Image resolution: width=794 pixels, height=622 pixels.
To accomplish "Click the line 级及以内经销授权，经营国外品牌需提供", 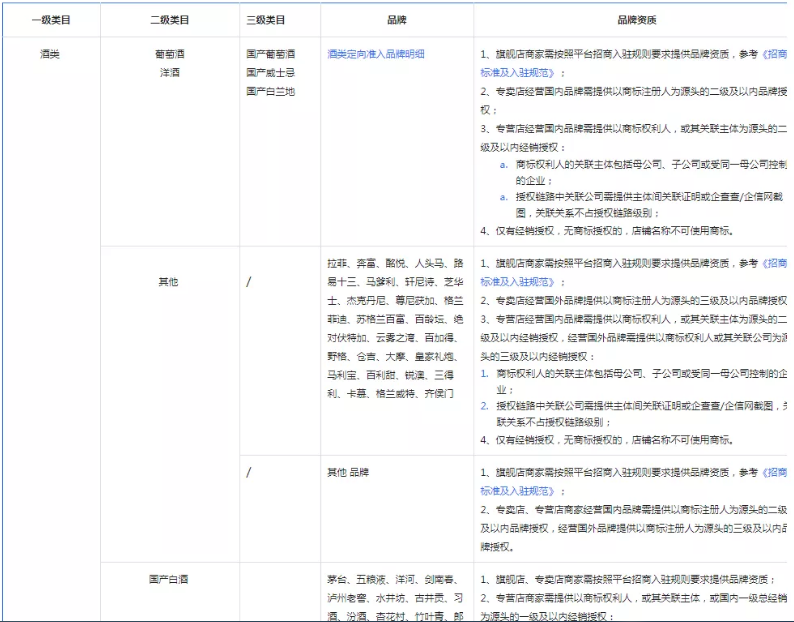I will 633,337.
